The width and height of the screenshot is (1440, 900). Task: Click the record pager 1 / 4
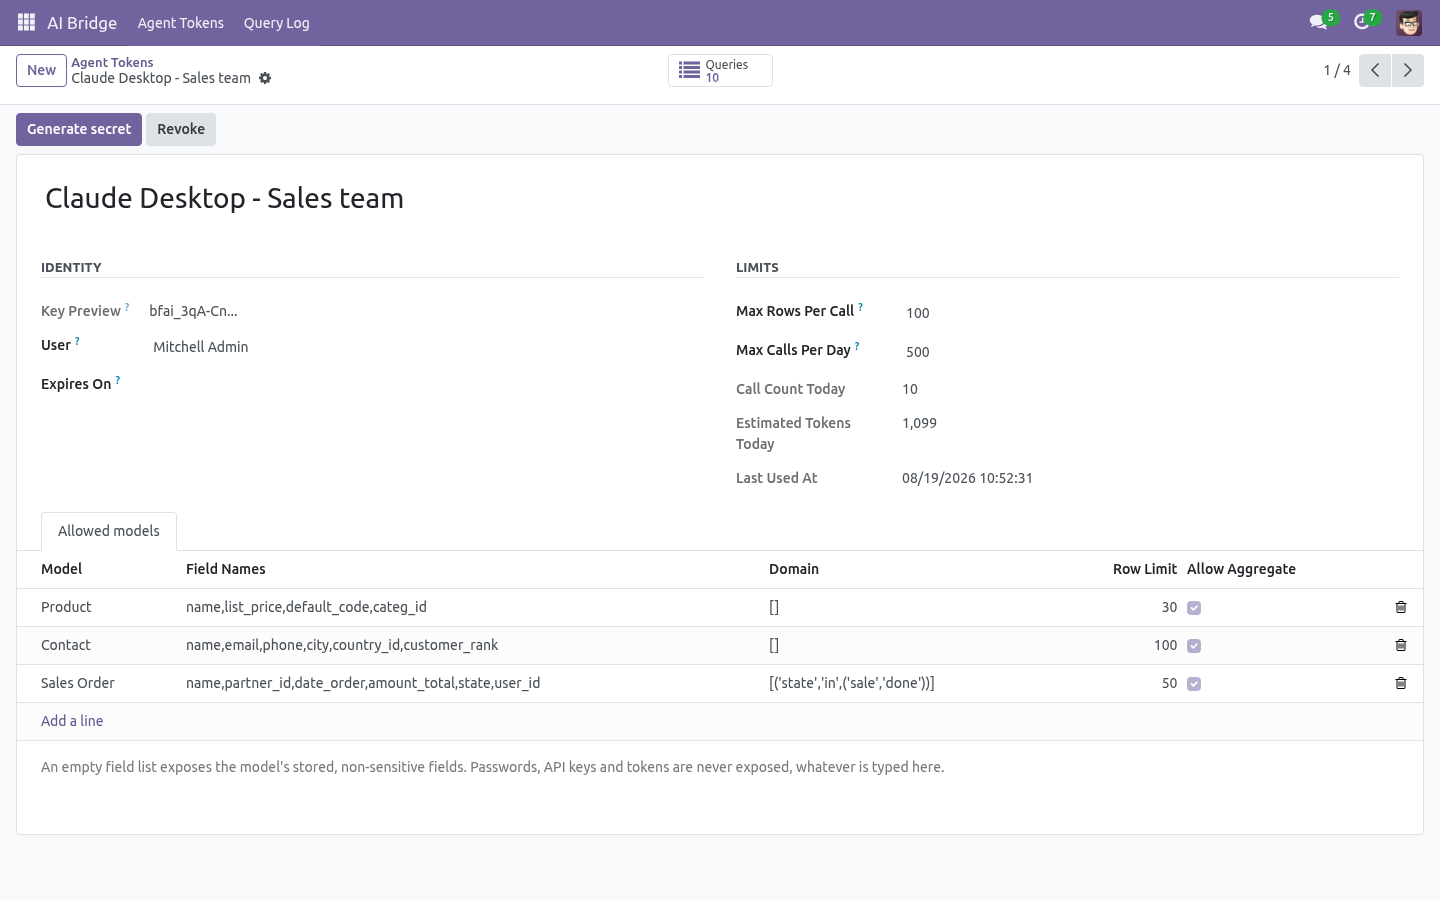pyautogui.click(x=1337, y=70)
